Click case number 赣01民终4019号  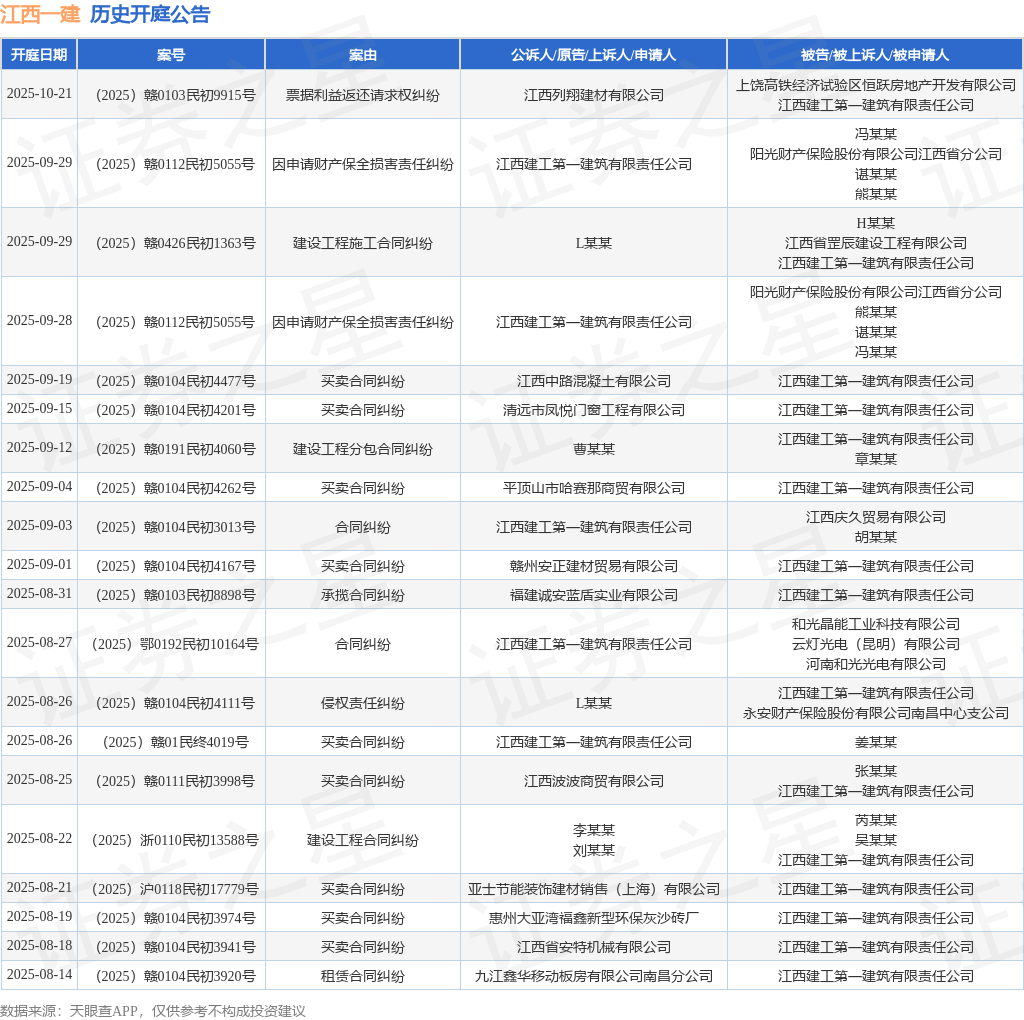coord(176,742)
